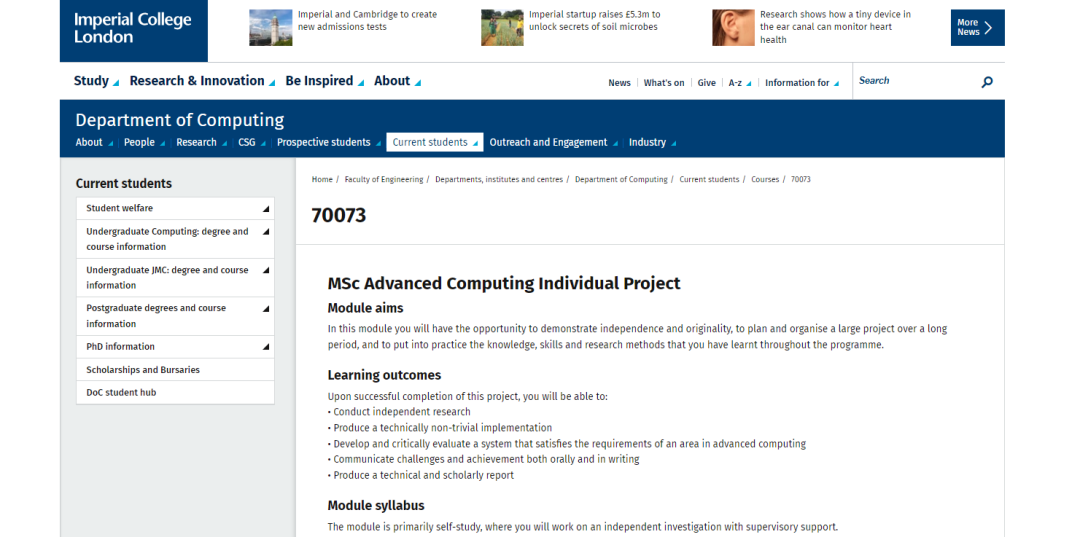Expand Undergraduate JMC sidebar arrow
The image size is (1080, 537).
point(266,271)
